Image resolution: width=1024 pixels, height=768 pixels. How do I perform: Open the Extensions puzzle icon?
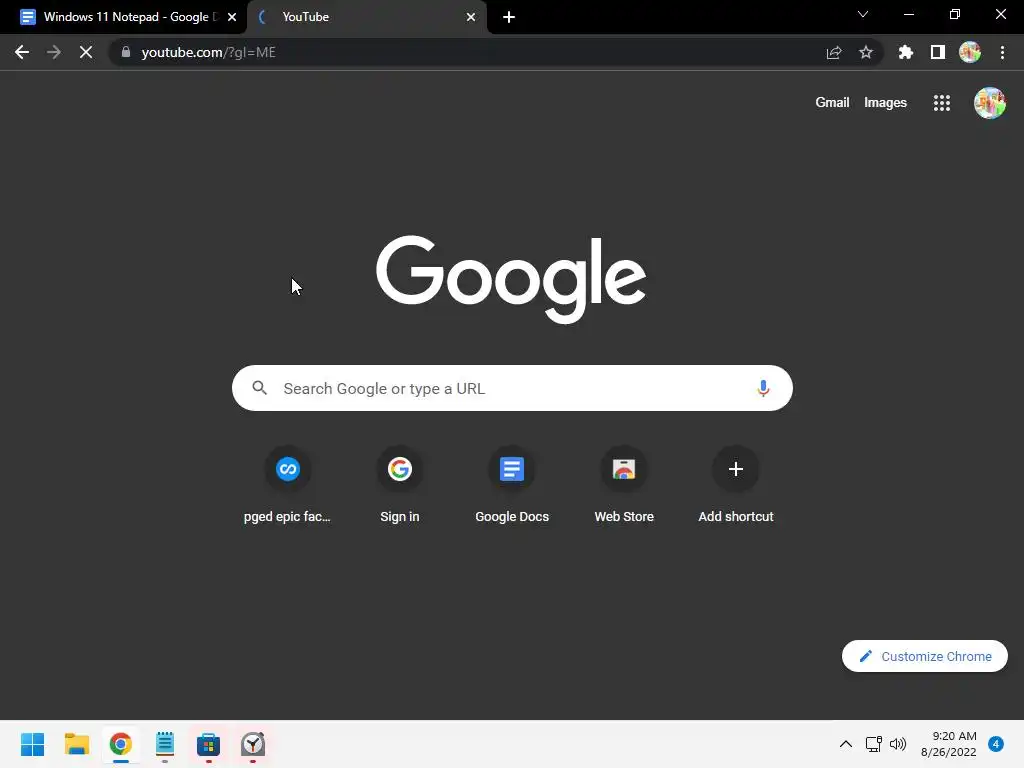pos(905,52)
